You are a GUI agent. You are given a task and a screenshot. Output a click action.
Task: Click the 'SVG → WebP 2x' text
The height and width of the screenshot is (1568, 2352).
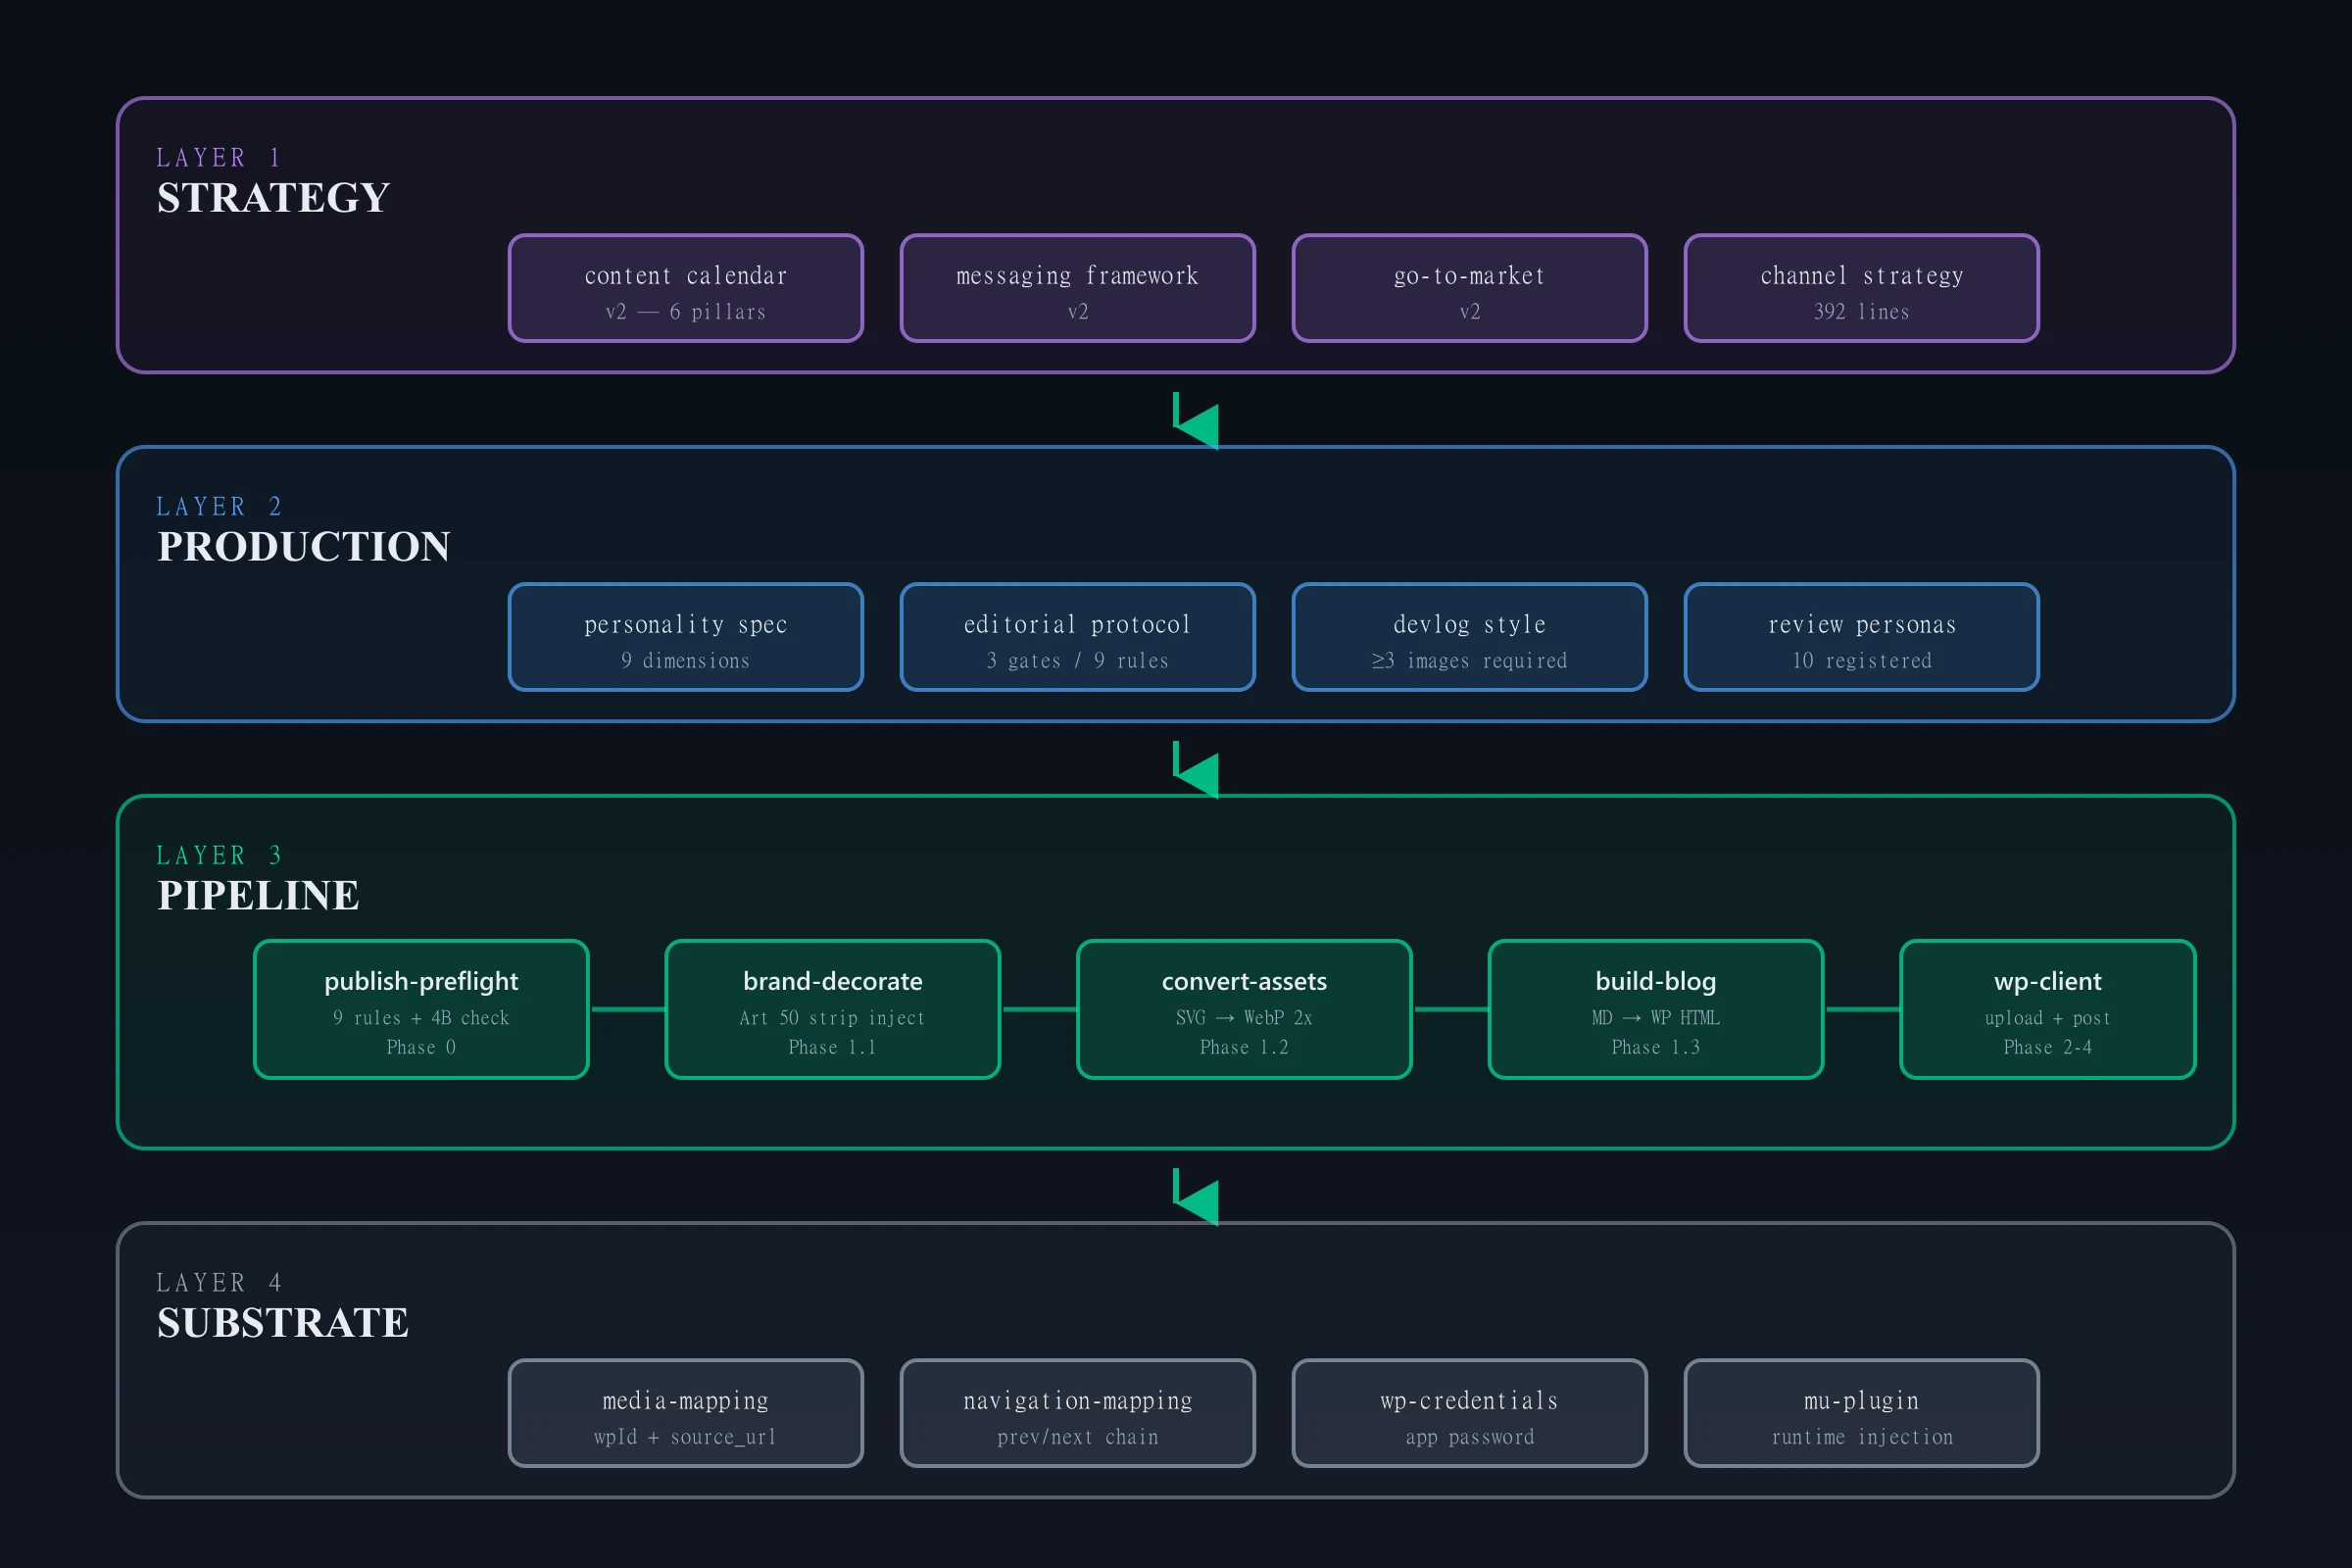click(x=1244, y=1018)
